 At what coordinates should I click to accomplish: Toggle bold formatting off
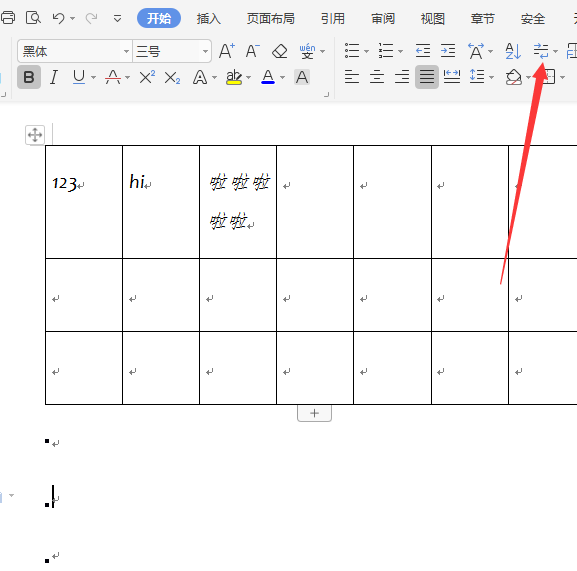click(29, 77)
